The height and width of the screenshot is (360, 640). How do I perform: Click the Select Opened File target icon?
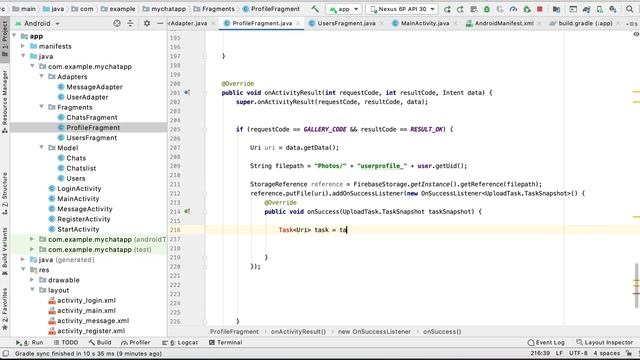[x=117, y=23]
